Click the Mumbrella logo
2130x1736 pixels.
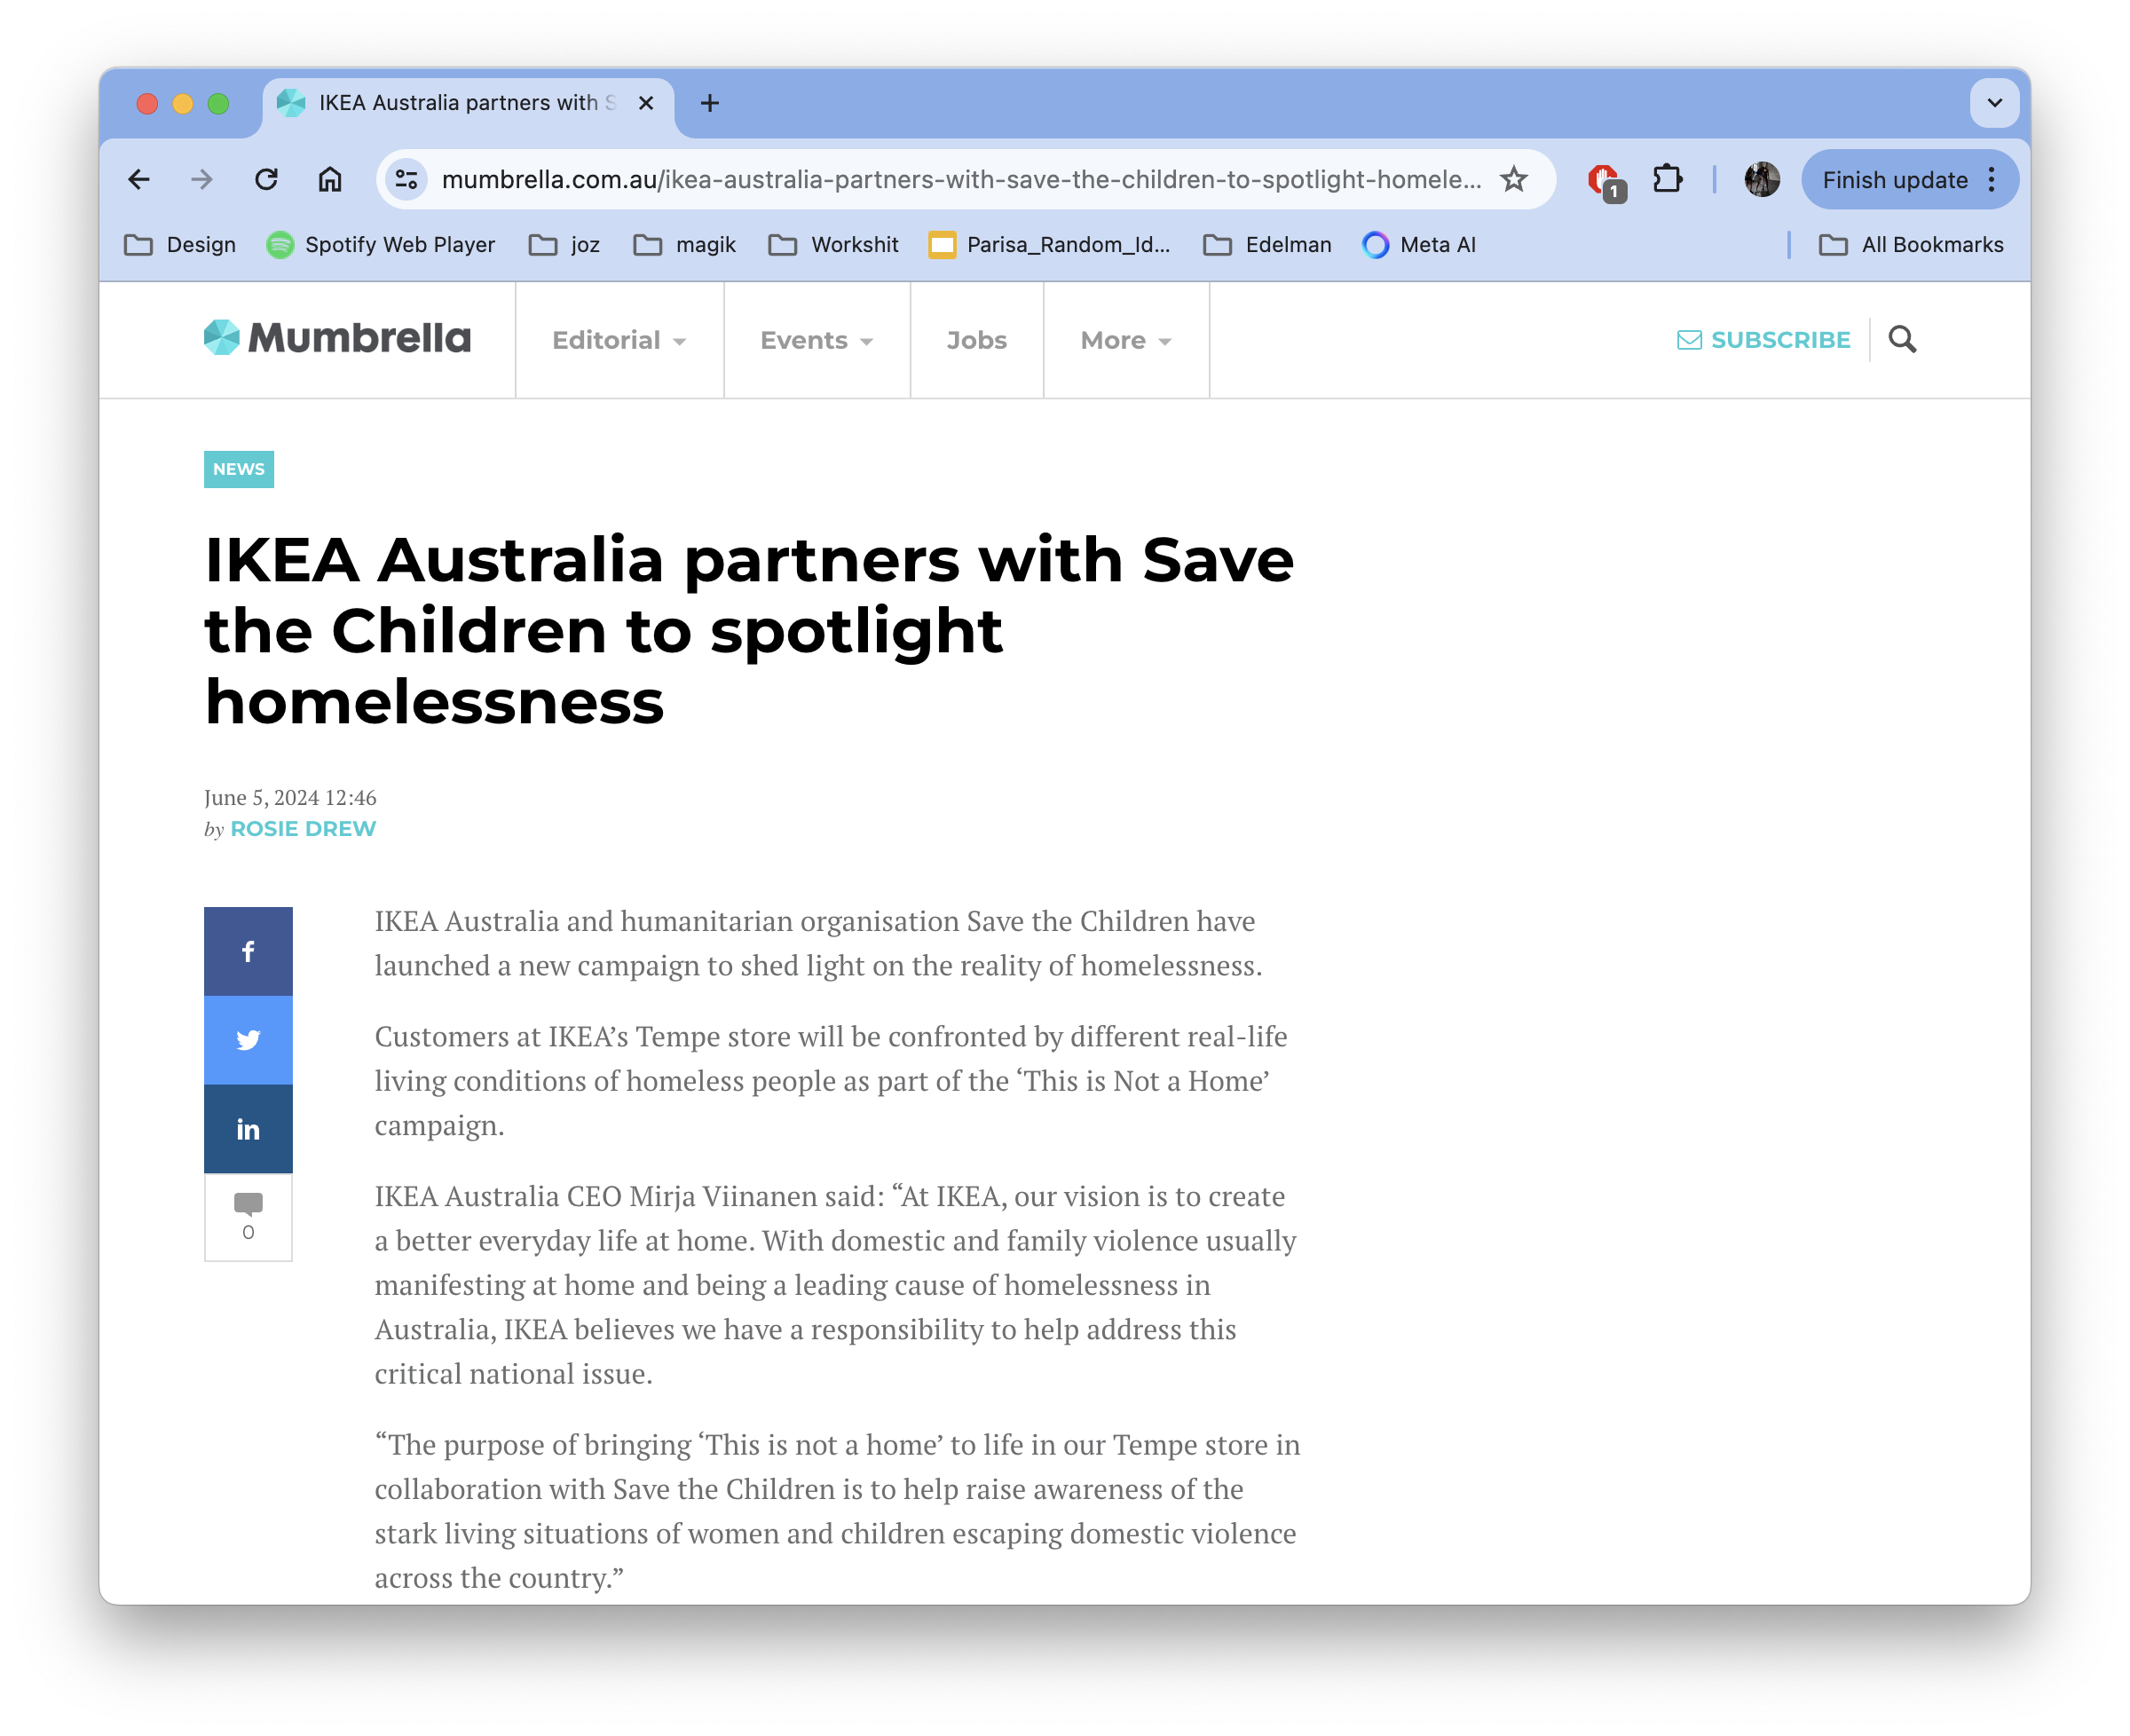click(337, 338)
